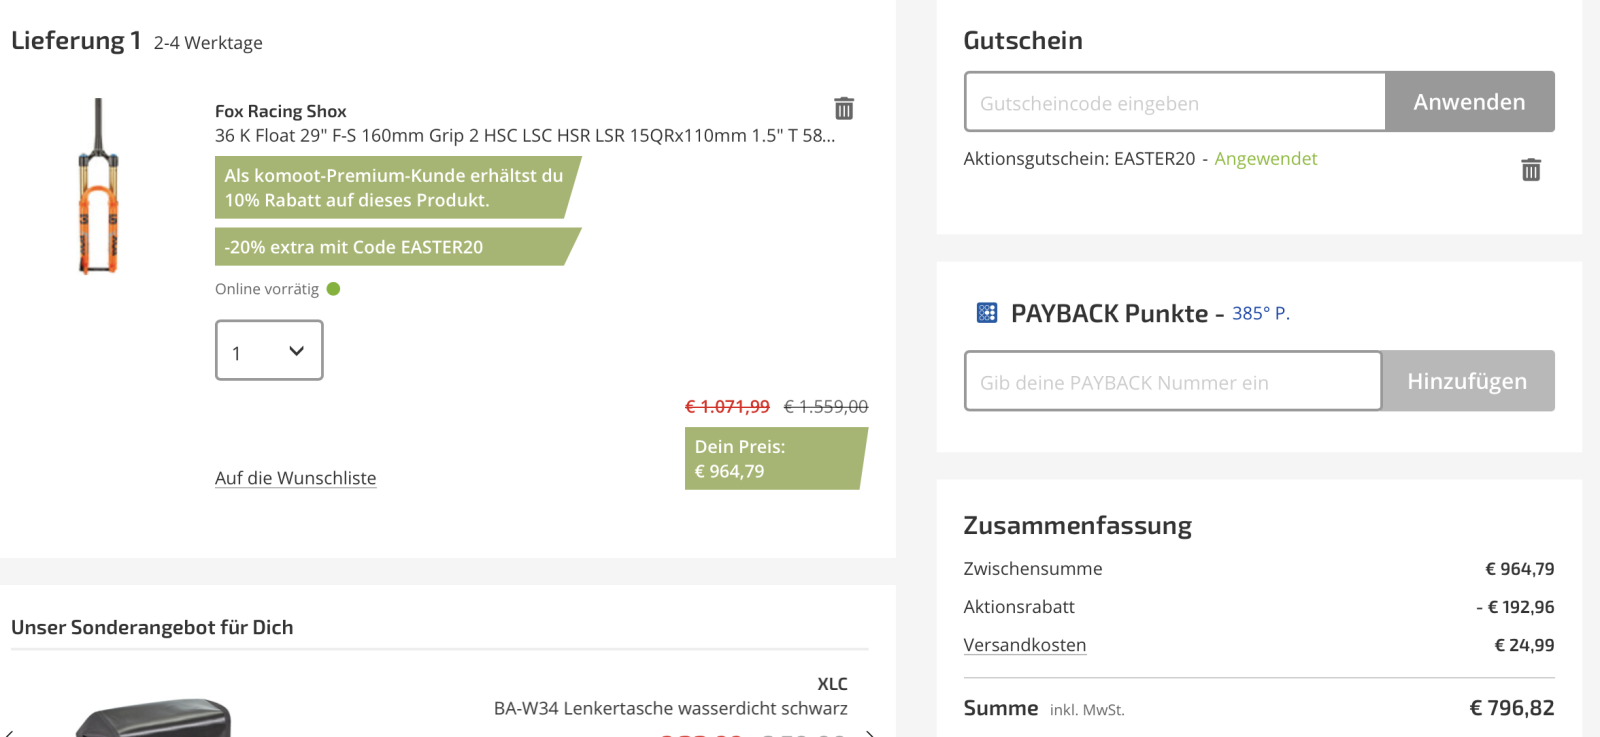Click the chevron arrow in quantity selector
Image resolution: width=1600 pixels, height=737 pixels.
(x=296, y=351)
